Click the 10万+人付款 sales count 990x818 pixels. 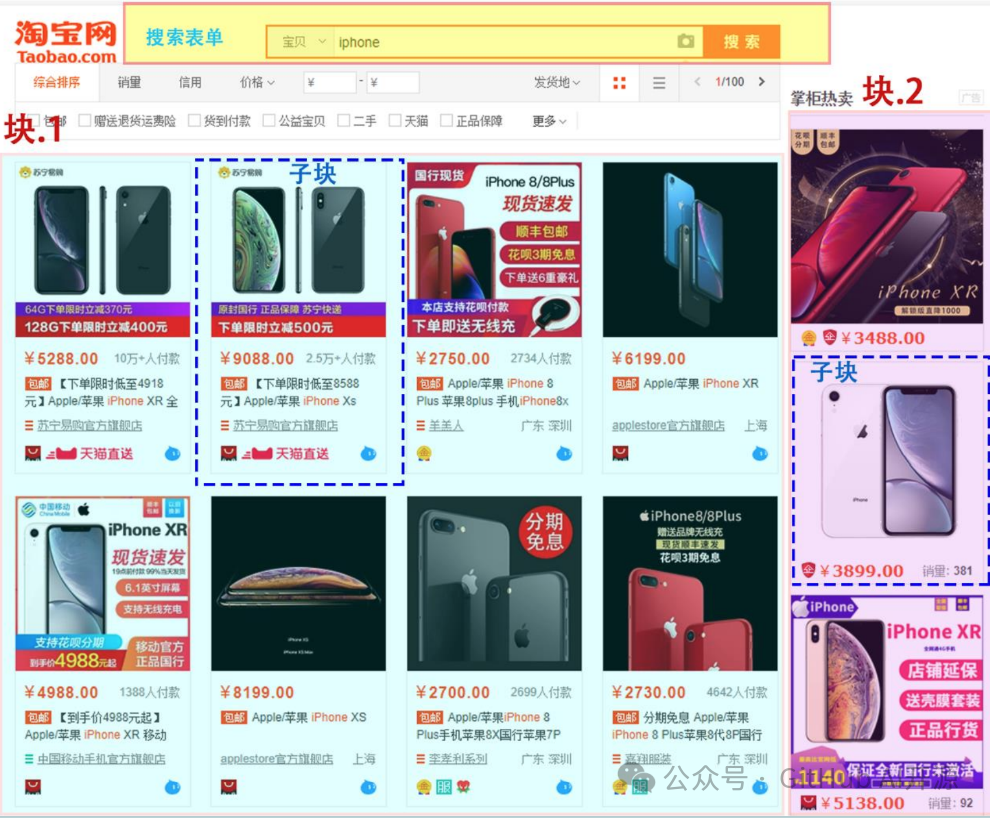[x=147, y=359]
